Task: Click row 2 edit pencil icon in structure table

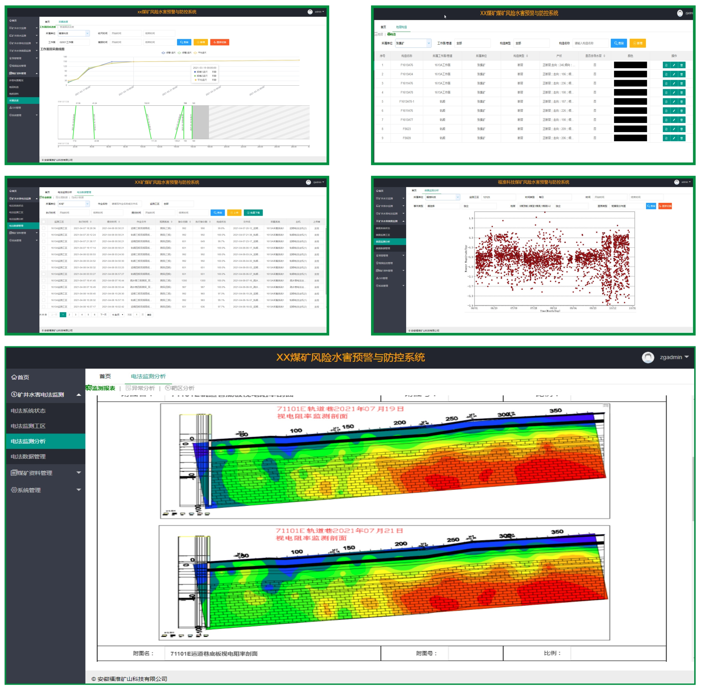Action: click(x=674, y=74)
